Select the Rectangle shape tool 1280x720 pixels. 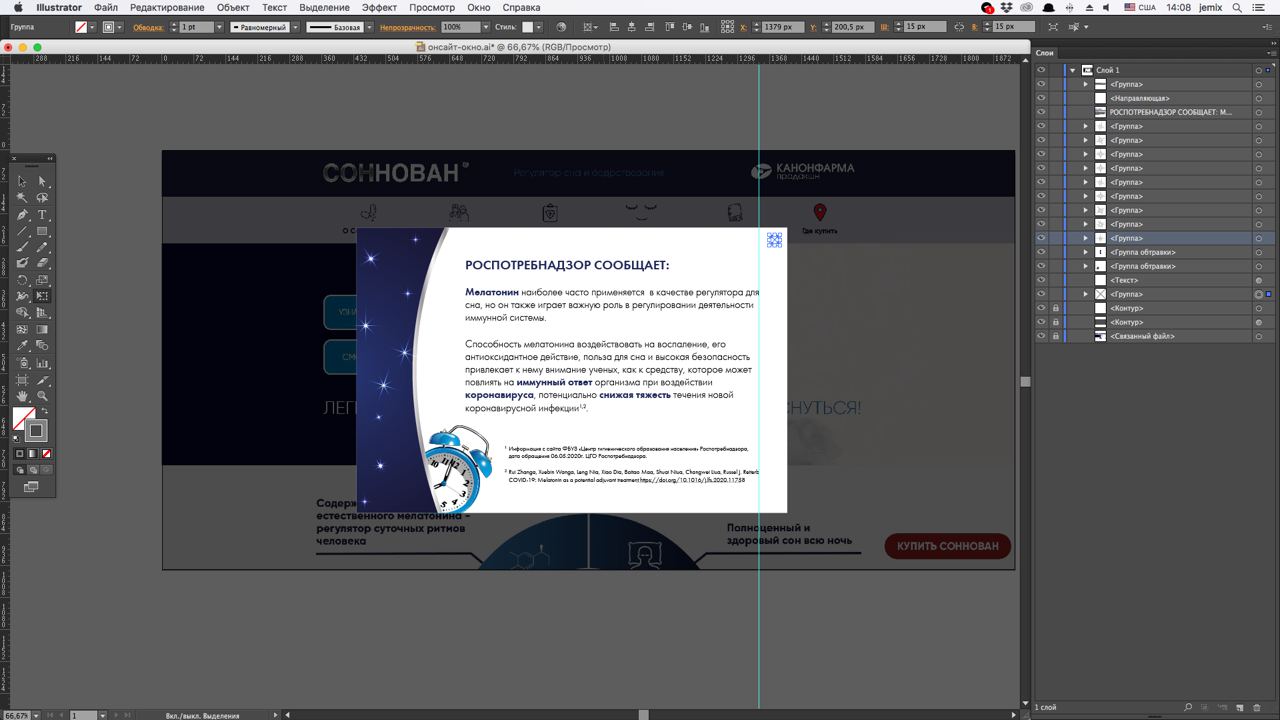point(42,230)
